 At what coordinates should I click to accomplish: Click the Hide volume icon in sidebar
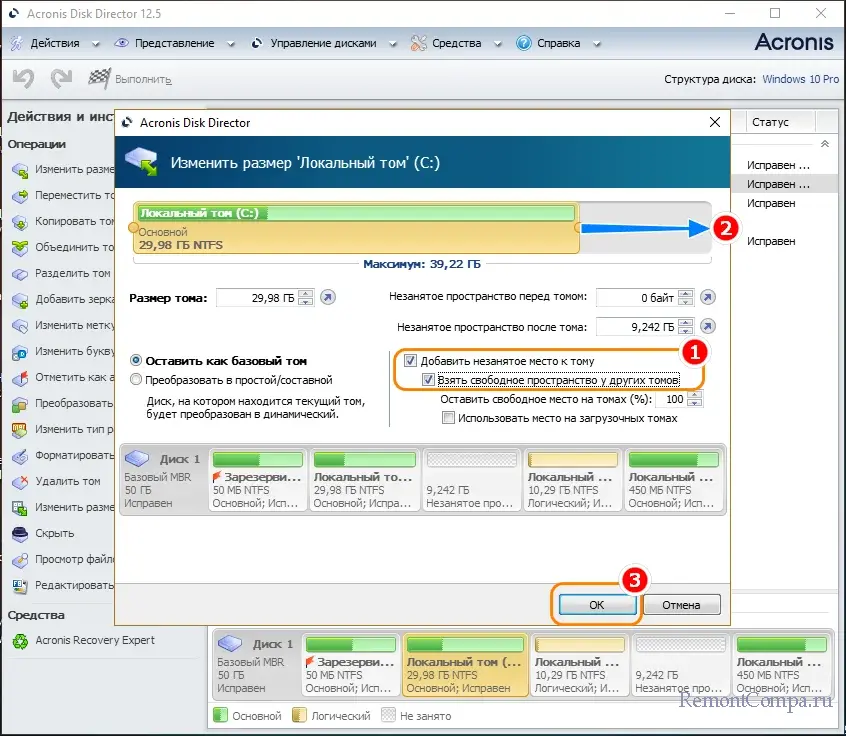coord(20,534)
